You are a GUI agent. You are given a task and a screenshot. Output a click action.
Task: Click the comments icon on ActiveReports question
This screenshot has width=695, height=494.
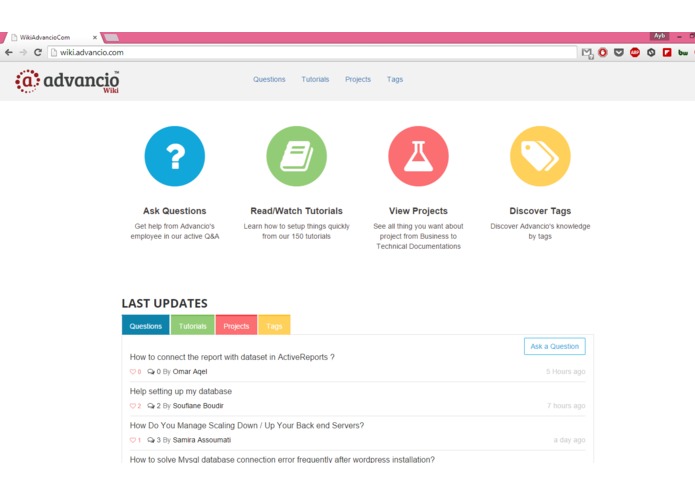pyautogui.click(x=151, y=372)
